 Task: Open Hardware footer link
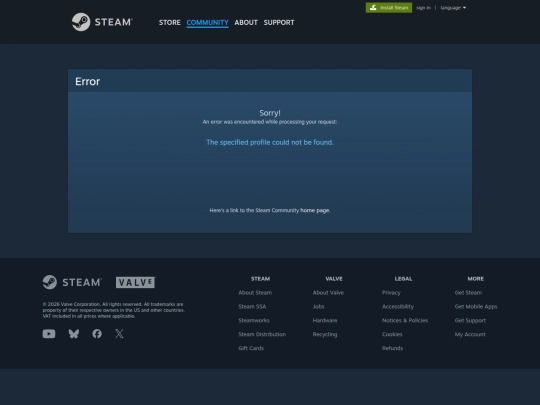coord(325,320)
